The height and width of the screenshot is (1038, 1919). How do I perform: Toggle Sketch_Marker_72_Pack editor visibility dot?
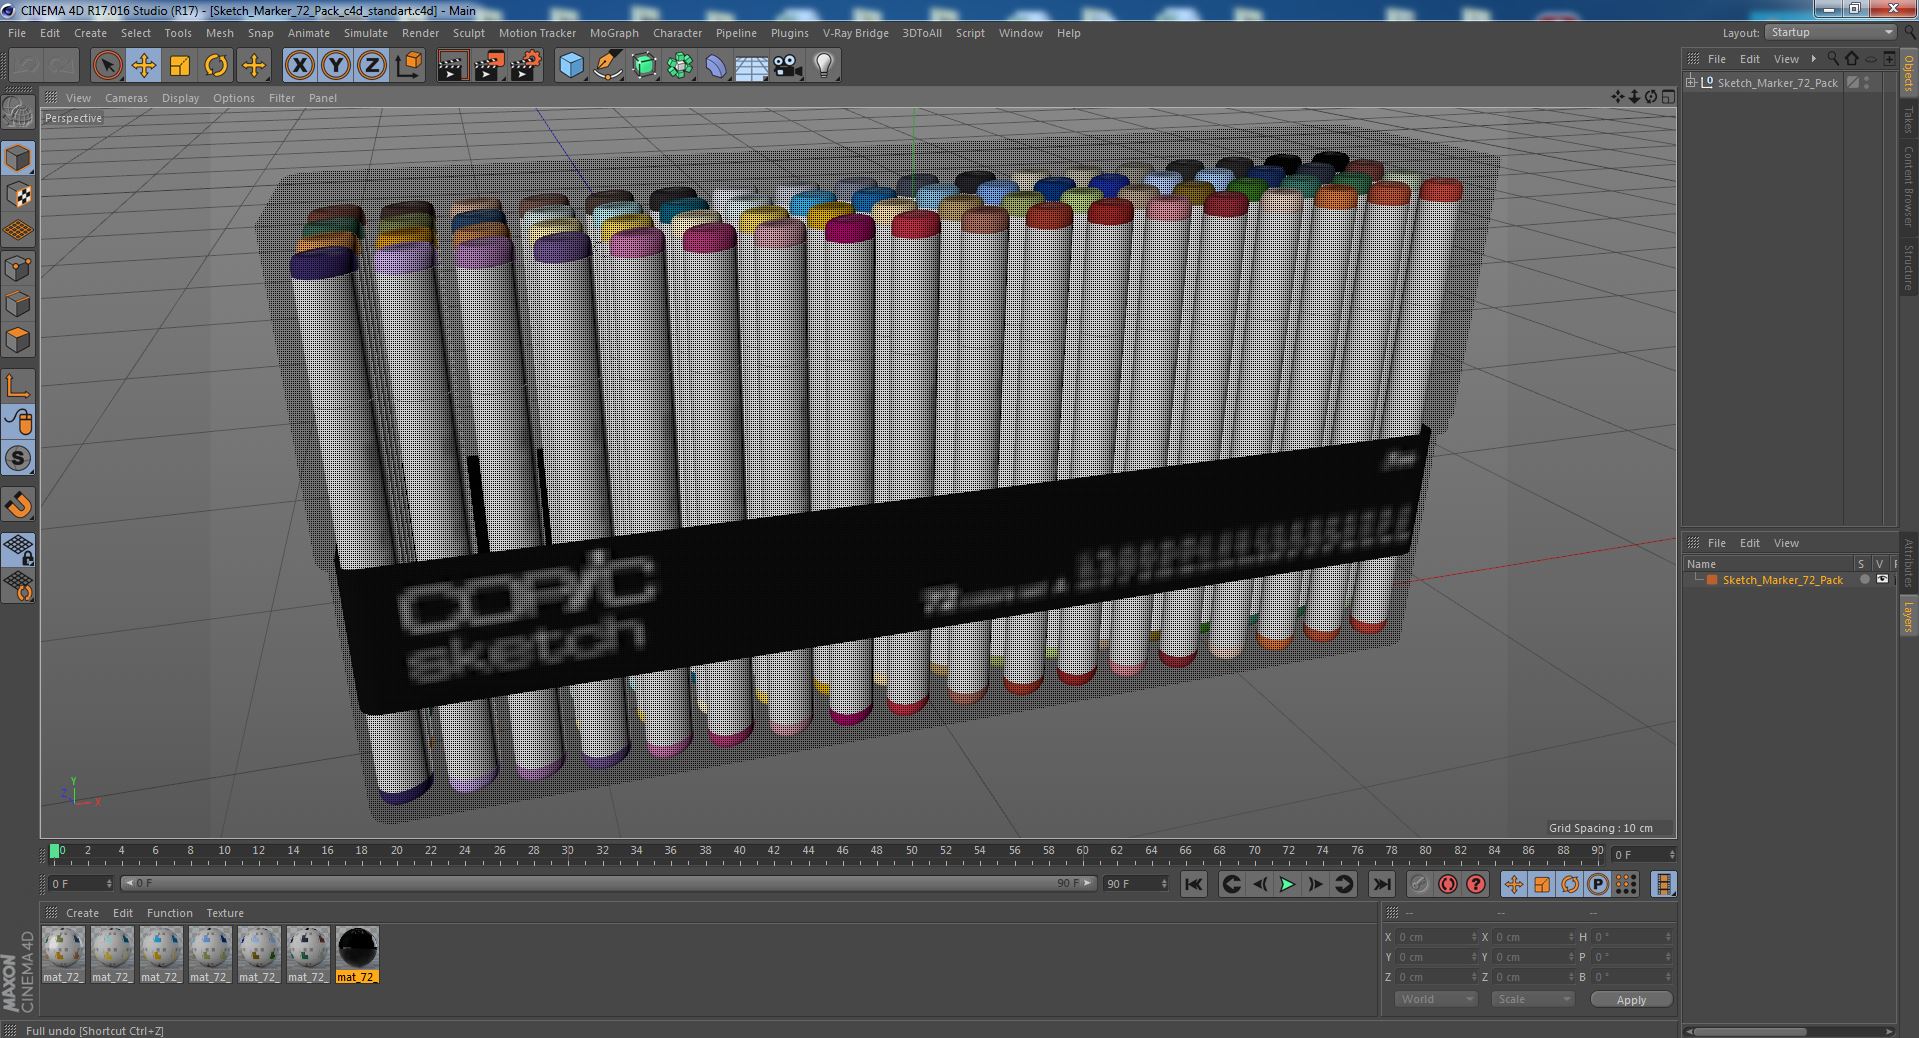pos(1867,79)
